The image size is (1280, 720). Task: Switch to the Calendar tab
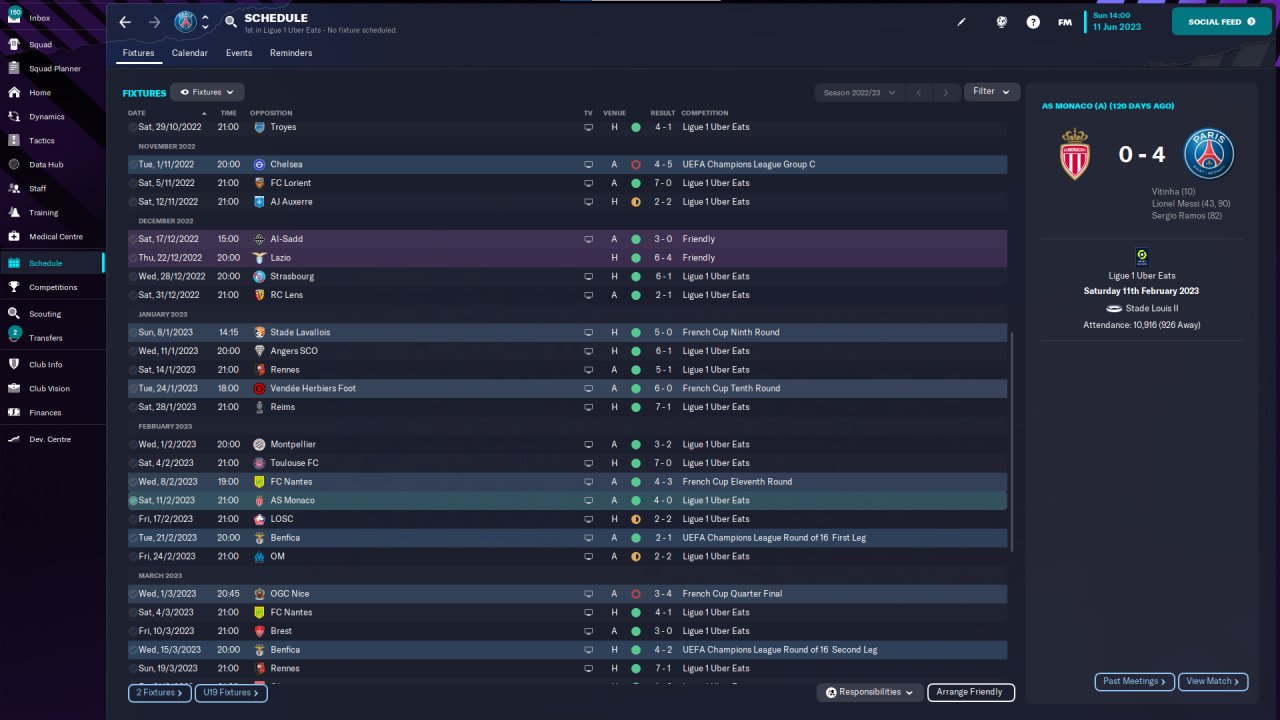click(190, 53)
